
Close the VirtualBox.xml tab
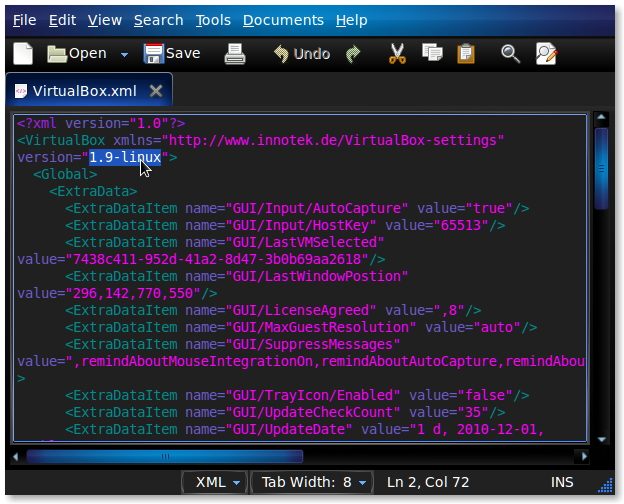[156, 91]
